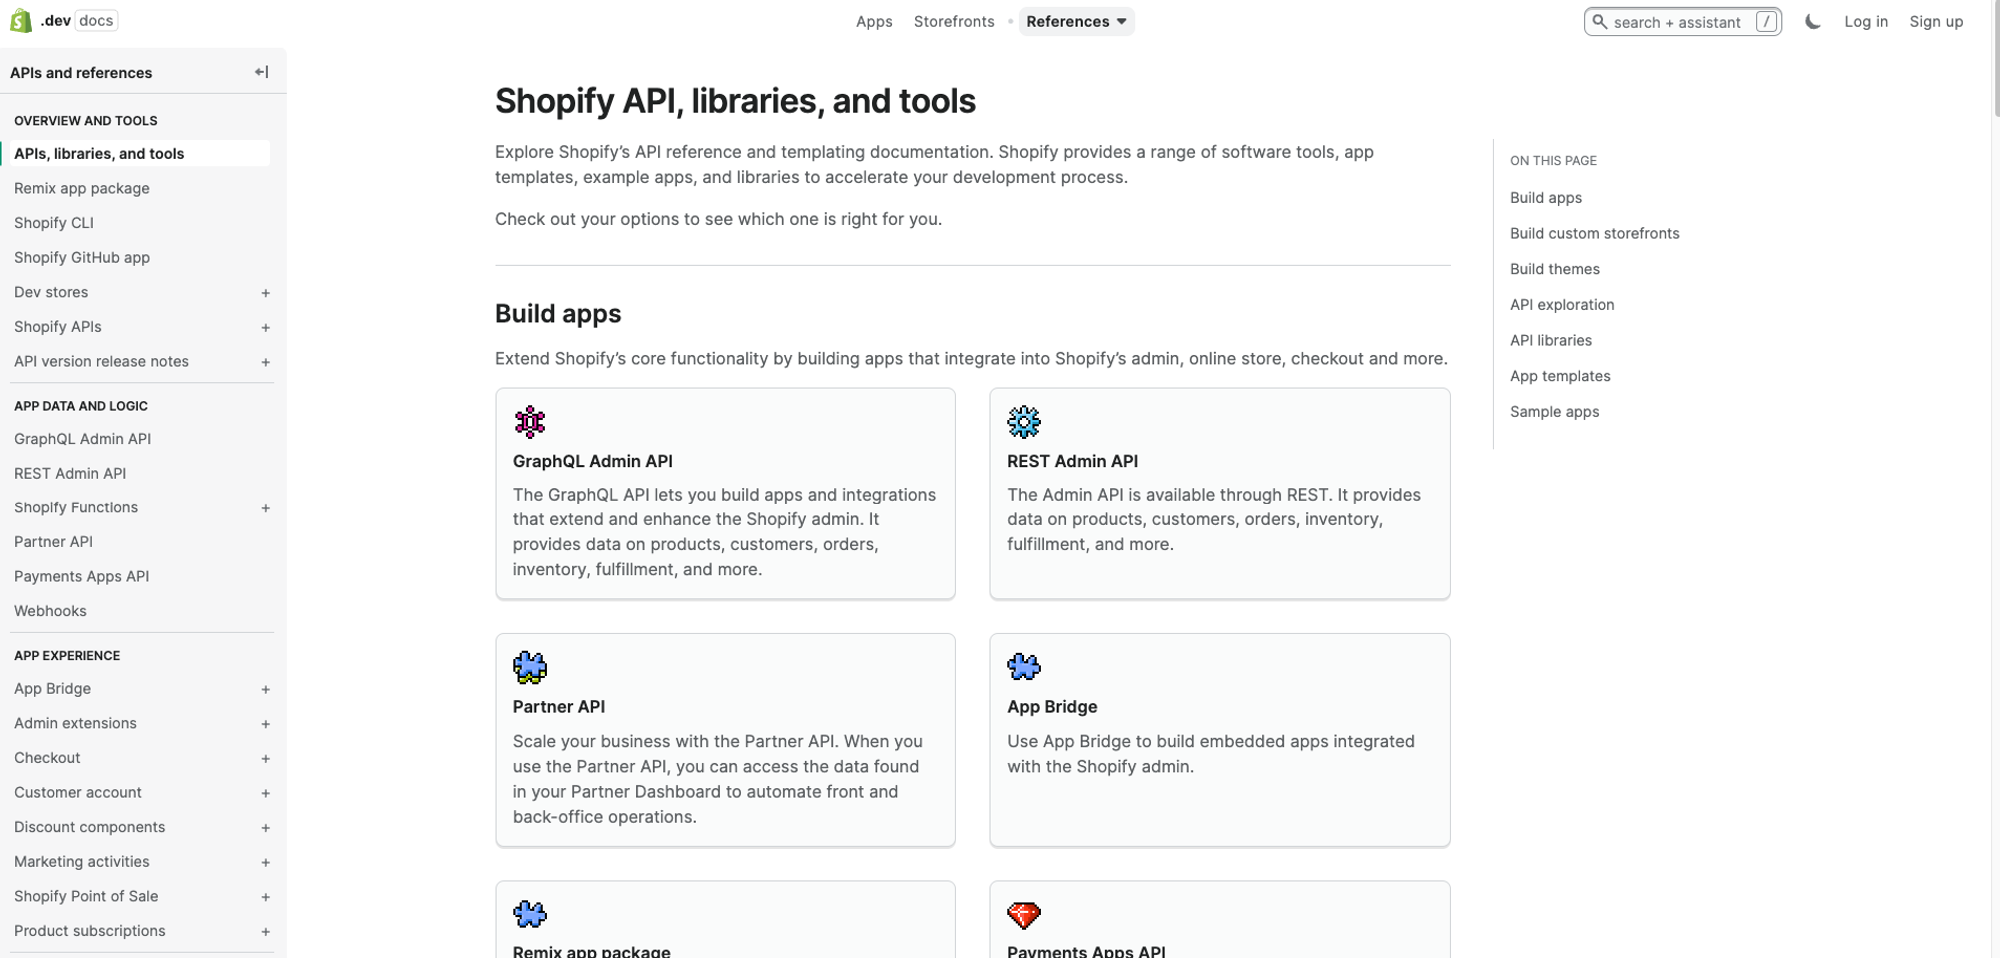Click the App Bridge puzzle icon
The height and width of the screenshot is (958, 2000).
tap(1024, 666)
